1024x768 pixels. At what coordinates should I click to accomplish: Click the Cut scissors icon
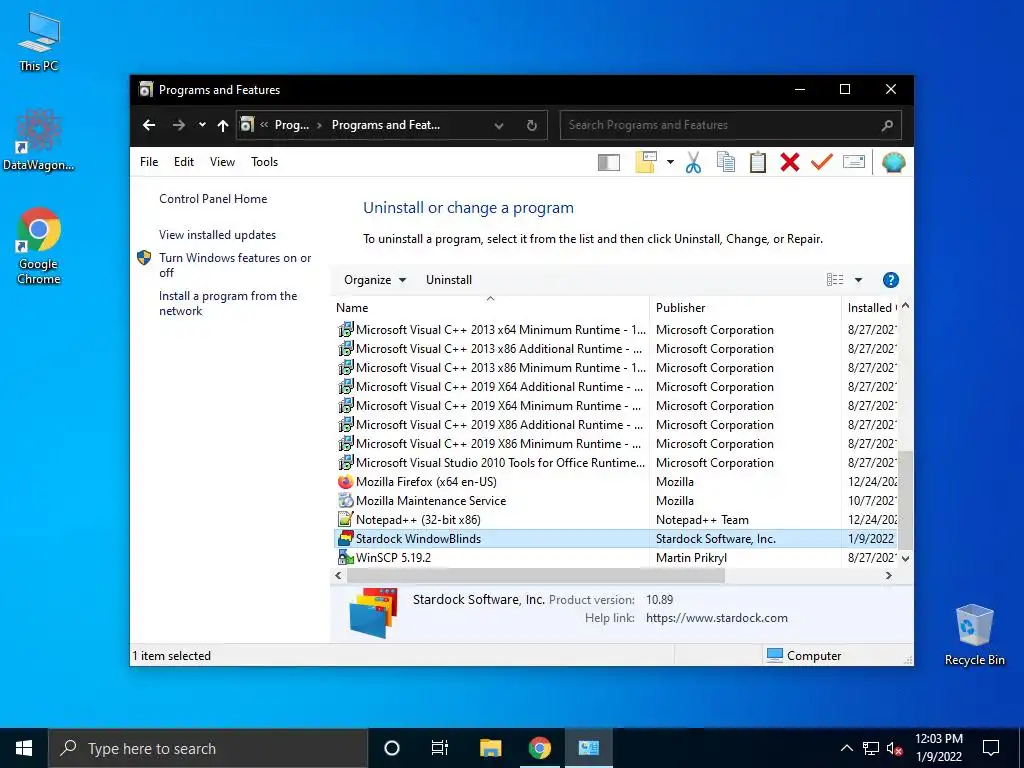pyautogui.click(x=694, y=162)
